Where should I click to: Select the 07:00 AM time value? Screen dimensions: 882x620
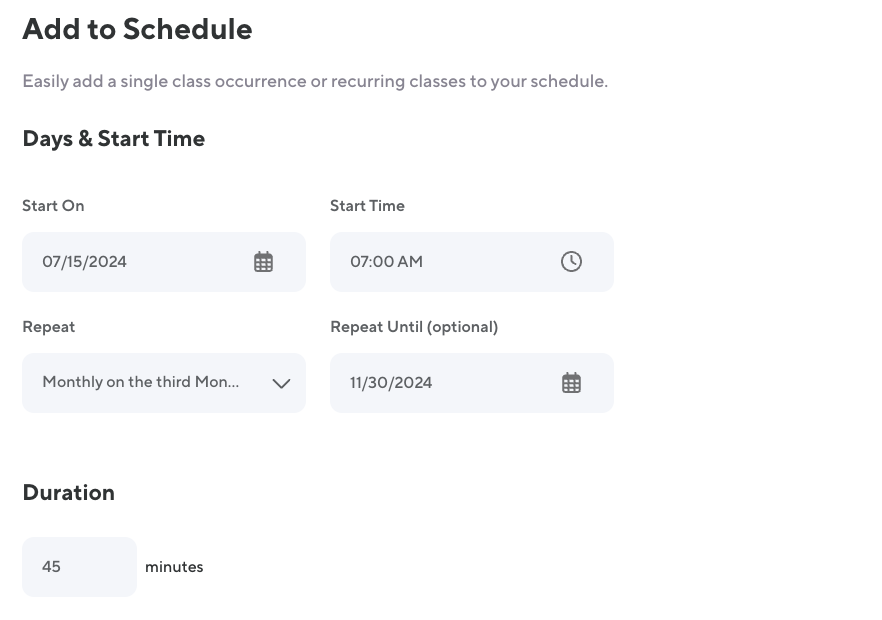pos(386,262)
